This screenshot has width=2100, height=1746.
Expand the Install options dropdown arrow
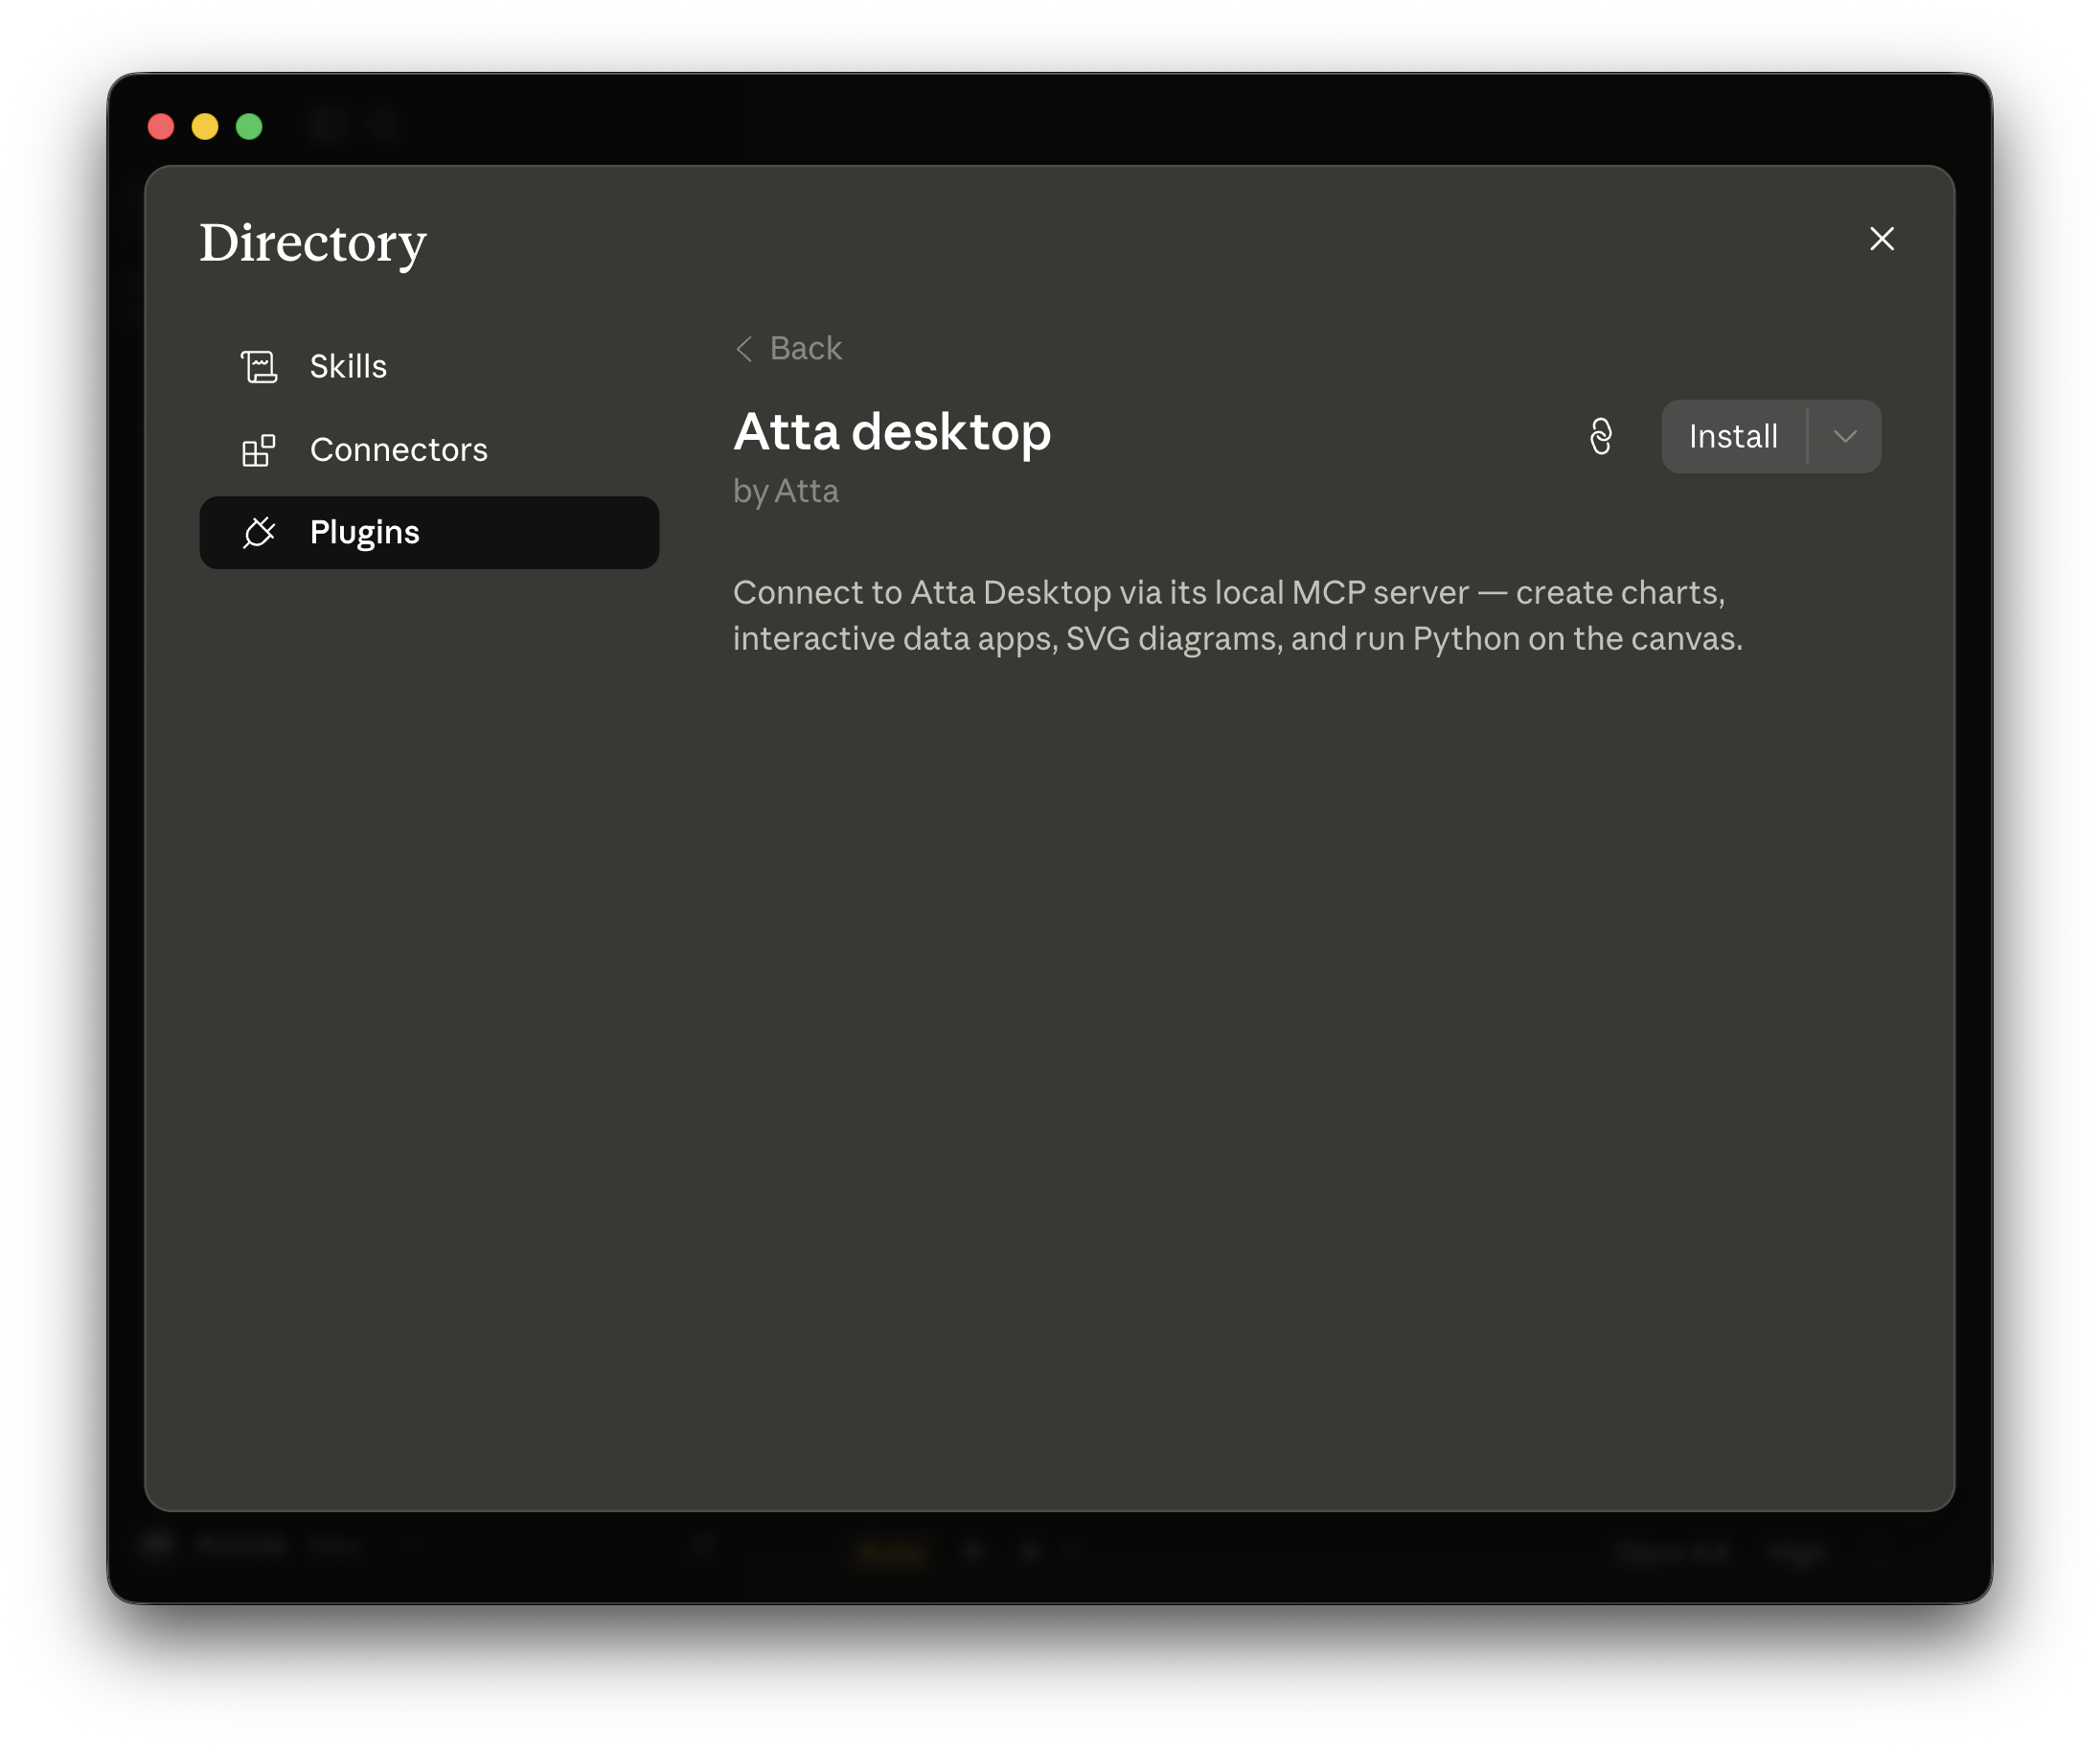[x=1845, y=437]
